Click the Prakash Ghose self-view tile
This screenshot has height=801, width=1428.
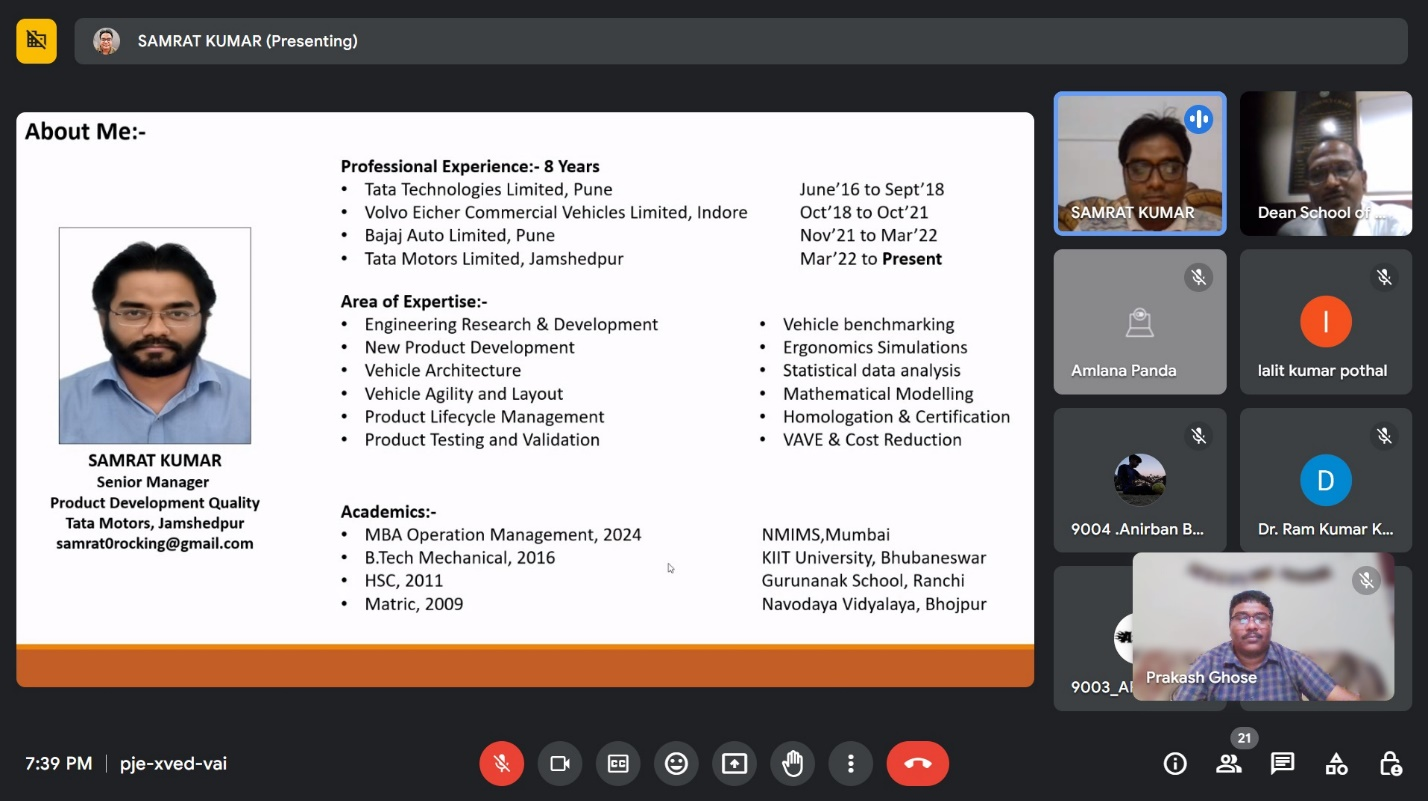pos(1262,626)
